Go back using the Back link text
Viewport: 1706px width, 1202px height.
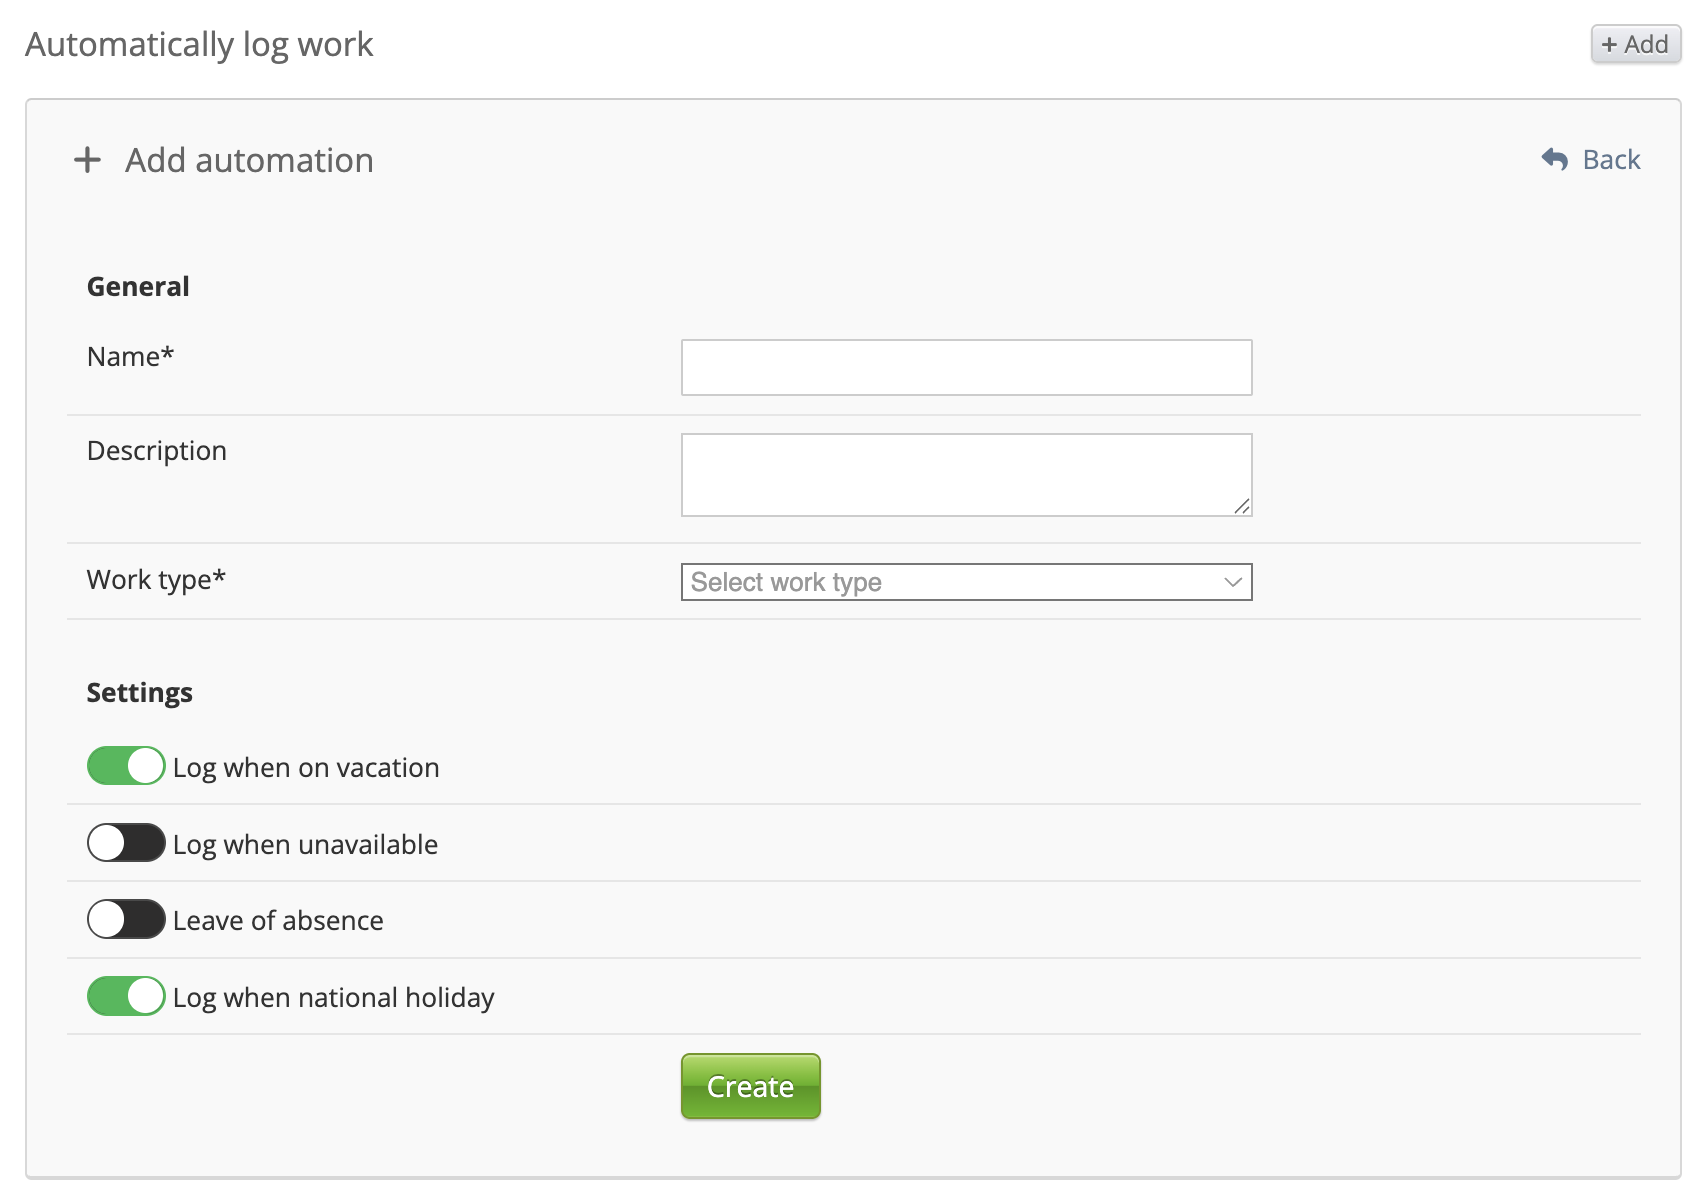coord(1611,160)
